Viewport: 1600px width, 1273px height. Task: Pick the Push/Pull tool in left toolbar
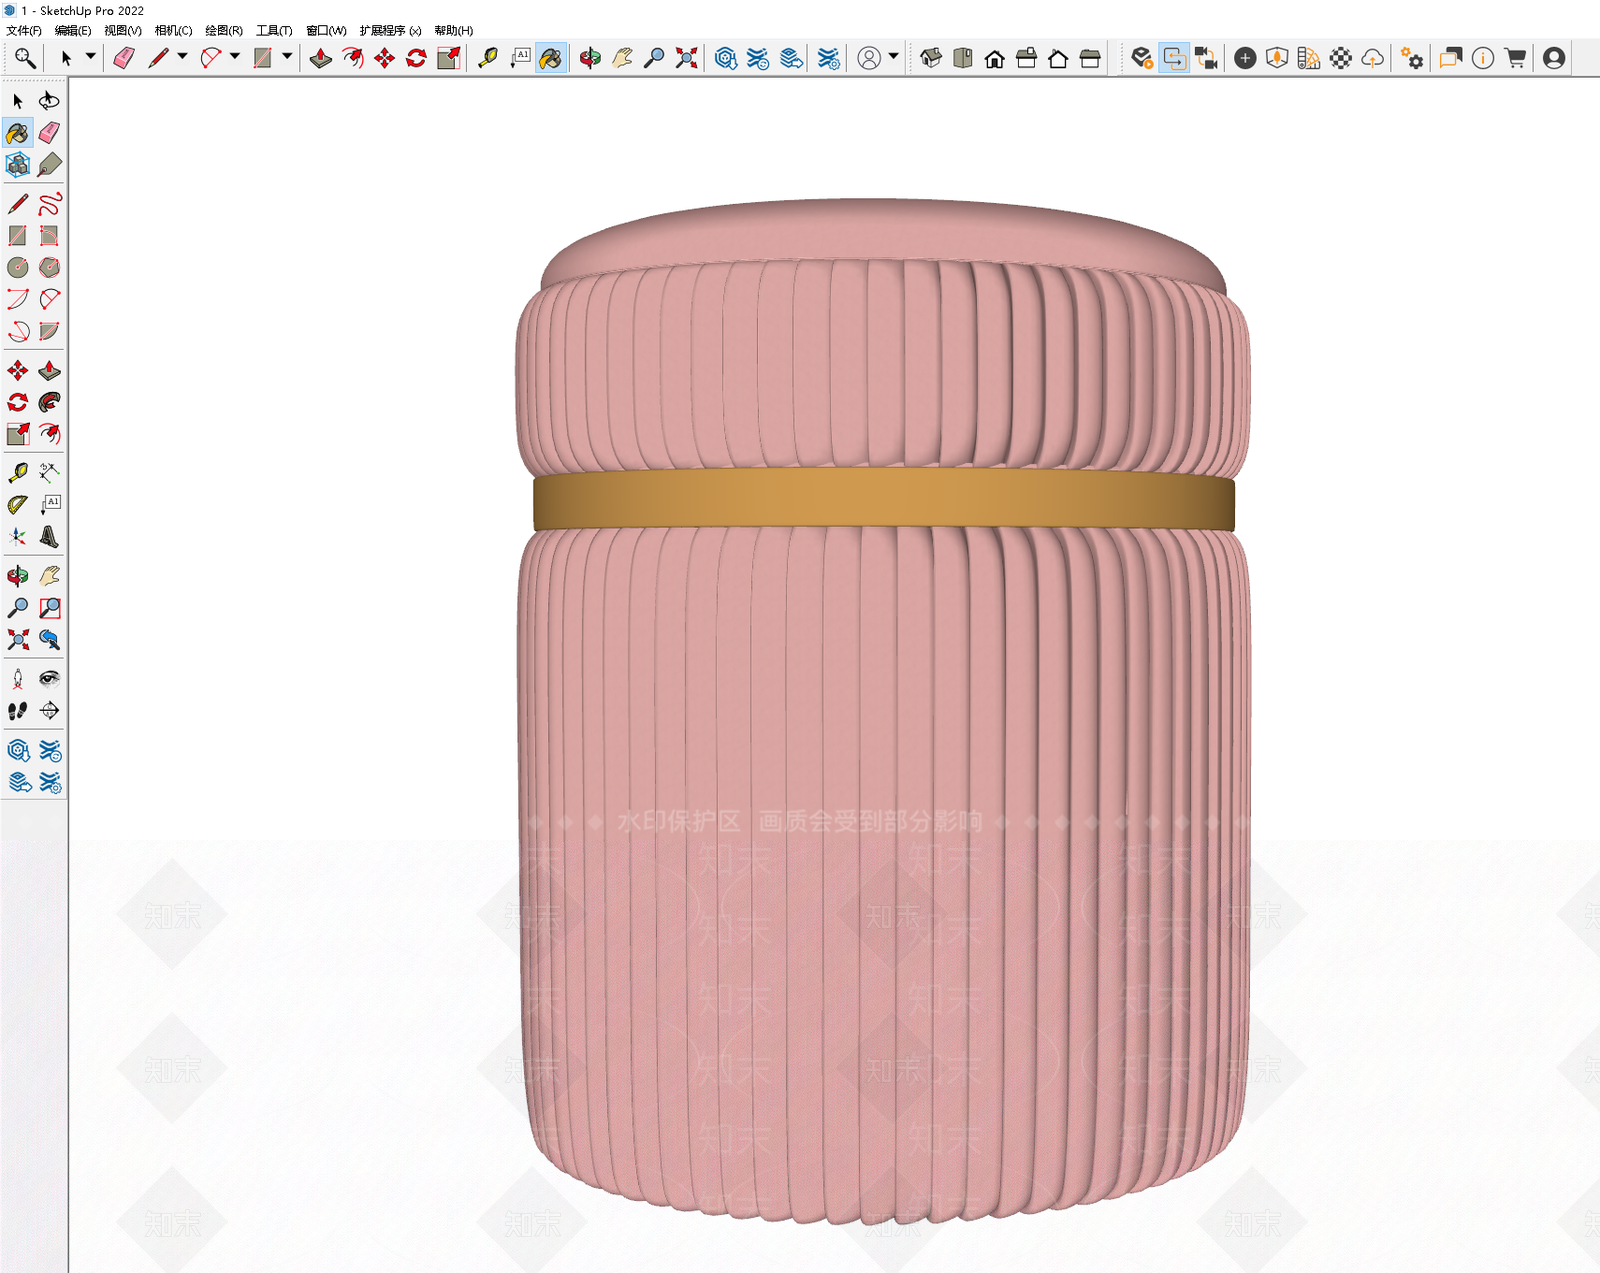49,371
